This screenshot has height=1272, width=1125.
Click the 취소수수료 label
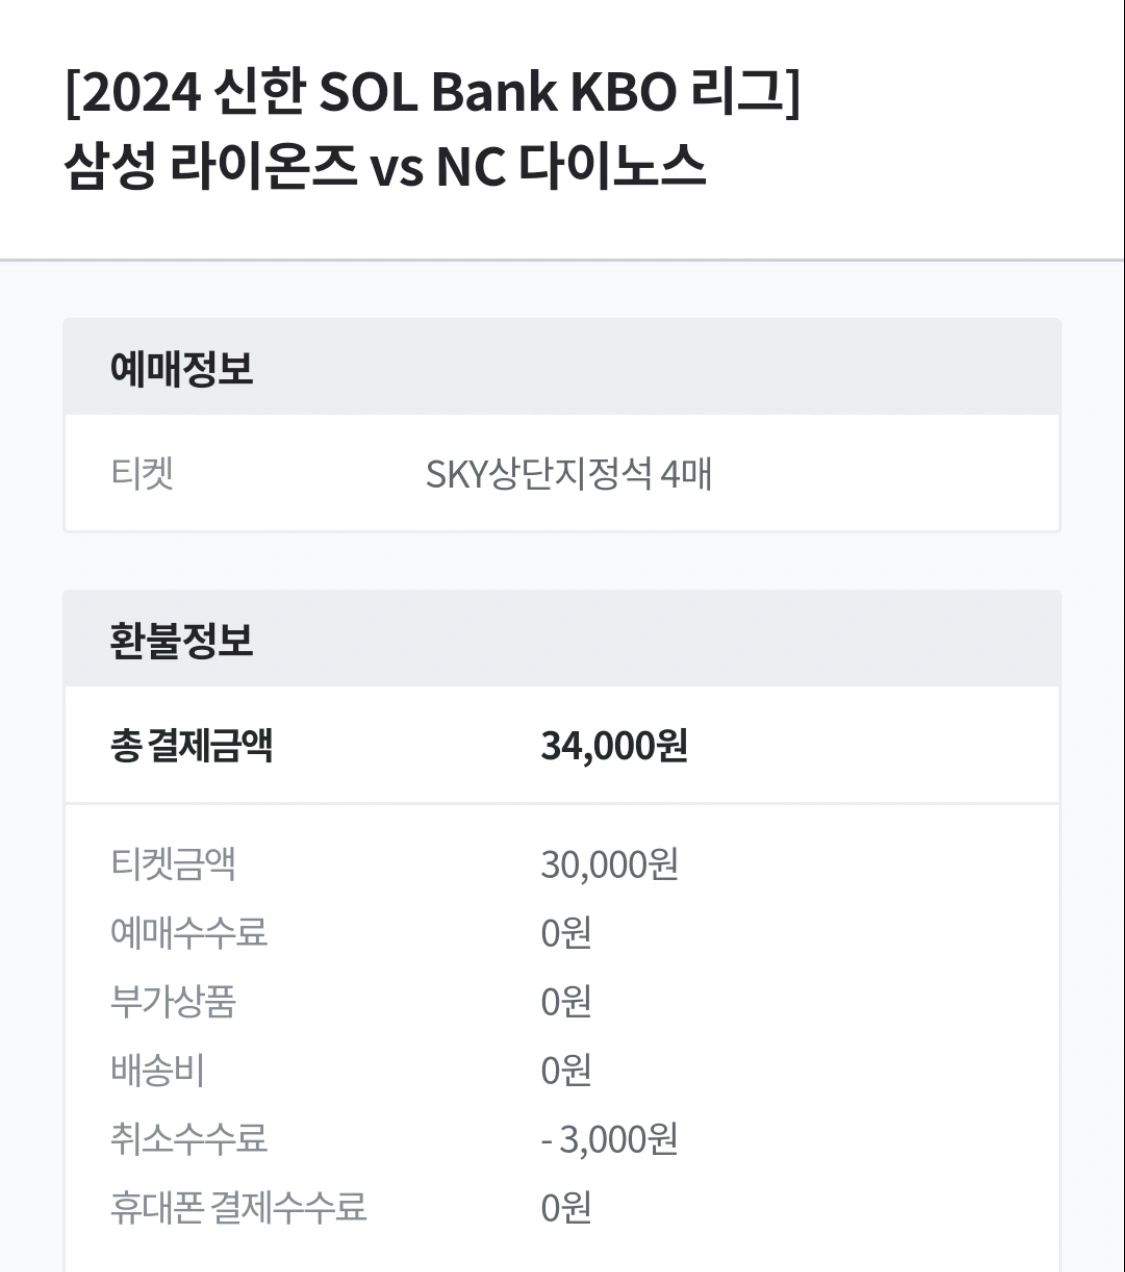click(189, 1138)
